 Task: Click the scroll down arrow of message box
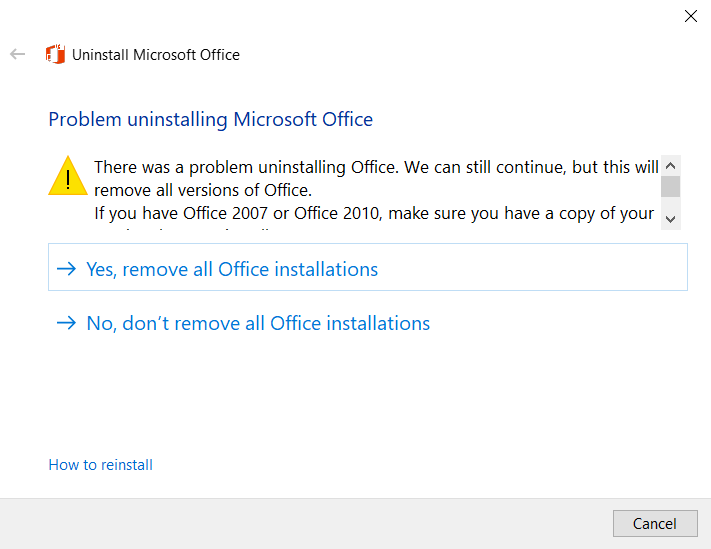tap(671, 219)
